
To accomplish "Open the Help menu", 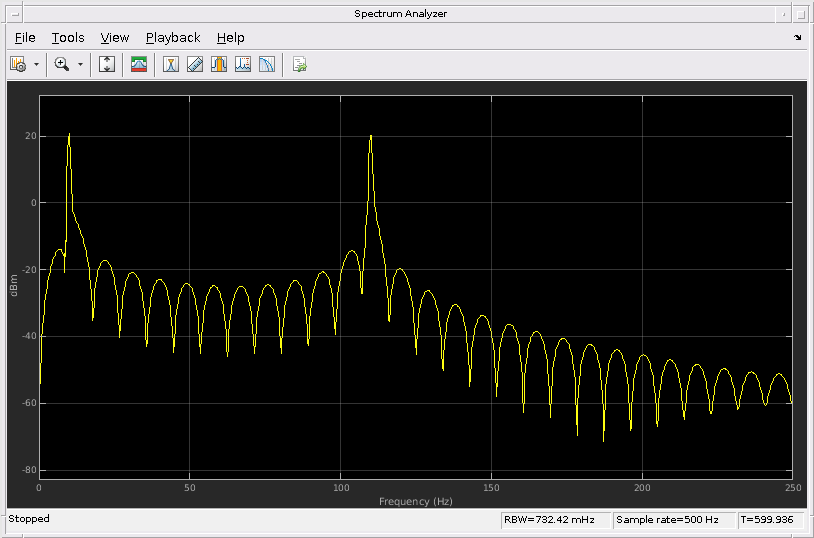I will pos(230,37).
